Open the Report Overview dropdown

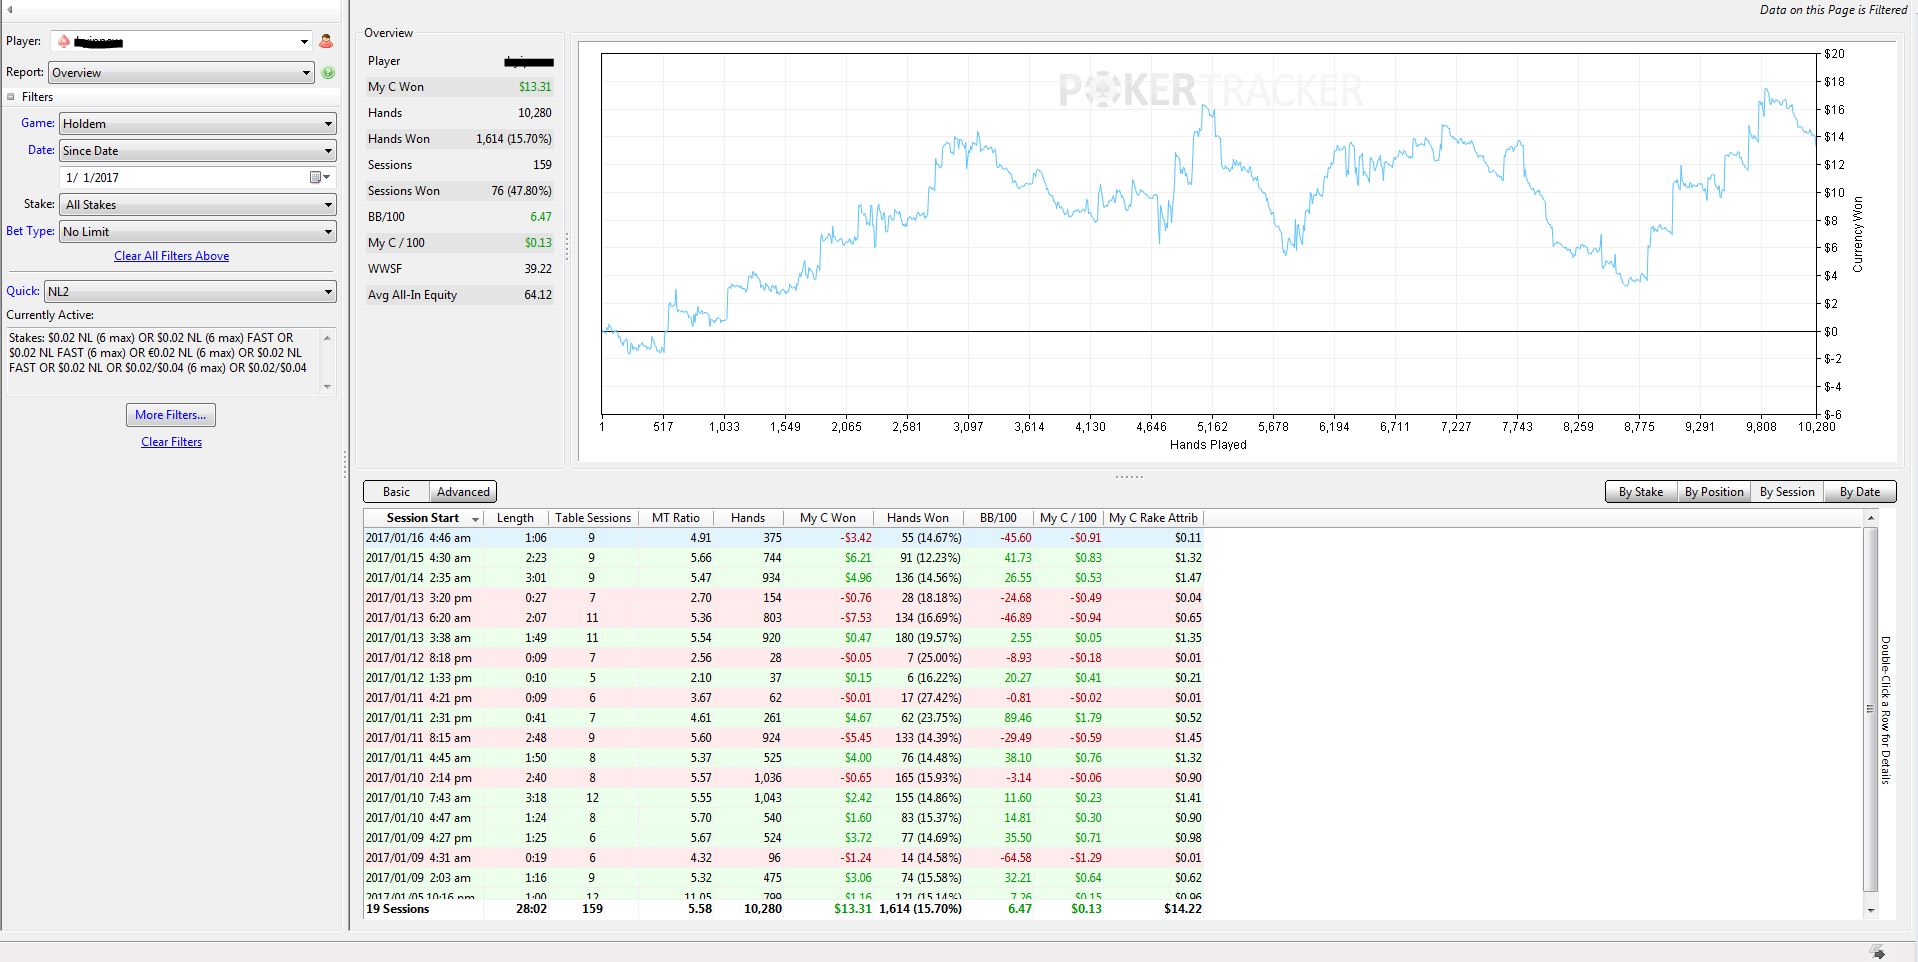(182, 73)
